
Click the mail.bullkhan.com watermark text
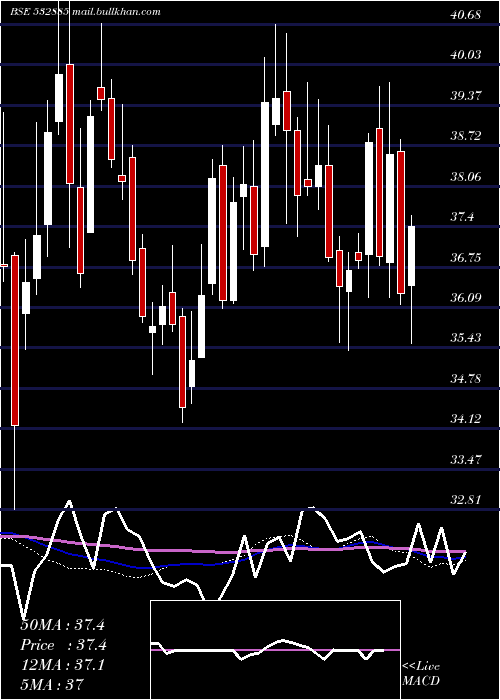tap(115, 12)
